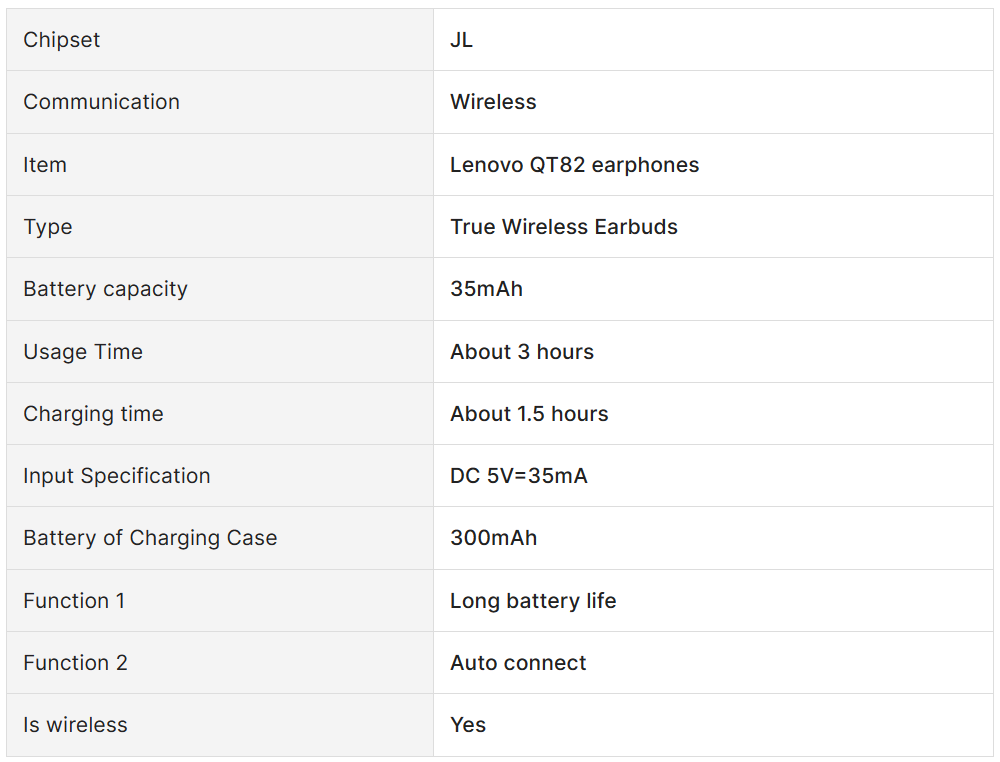Select the Battery capacity label
Screen dimensions: 1000x762
(x=105, y=289)
